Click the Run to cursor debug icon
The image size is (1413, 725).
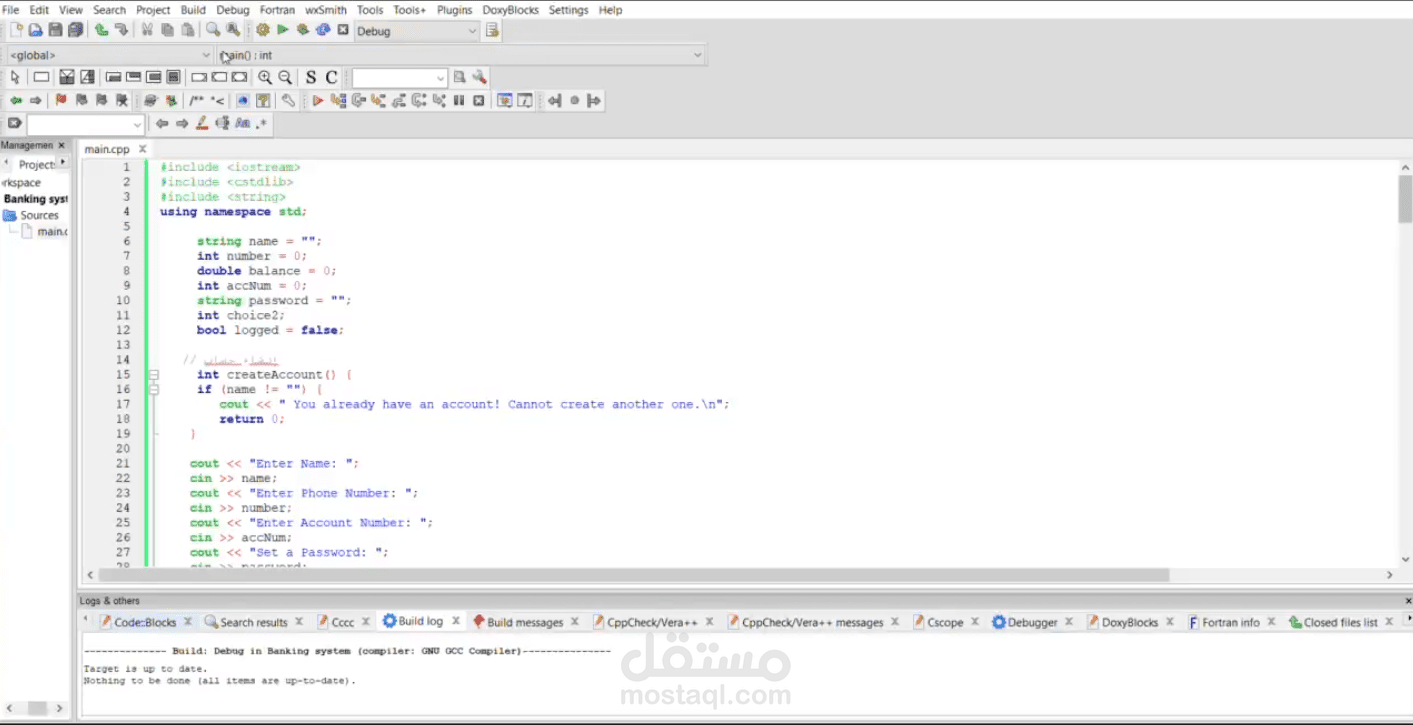click(338, 100)
